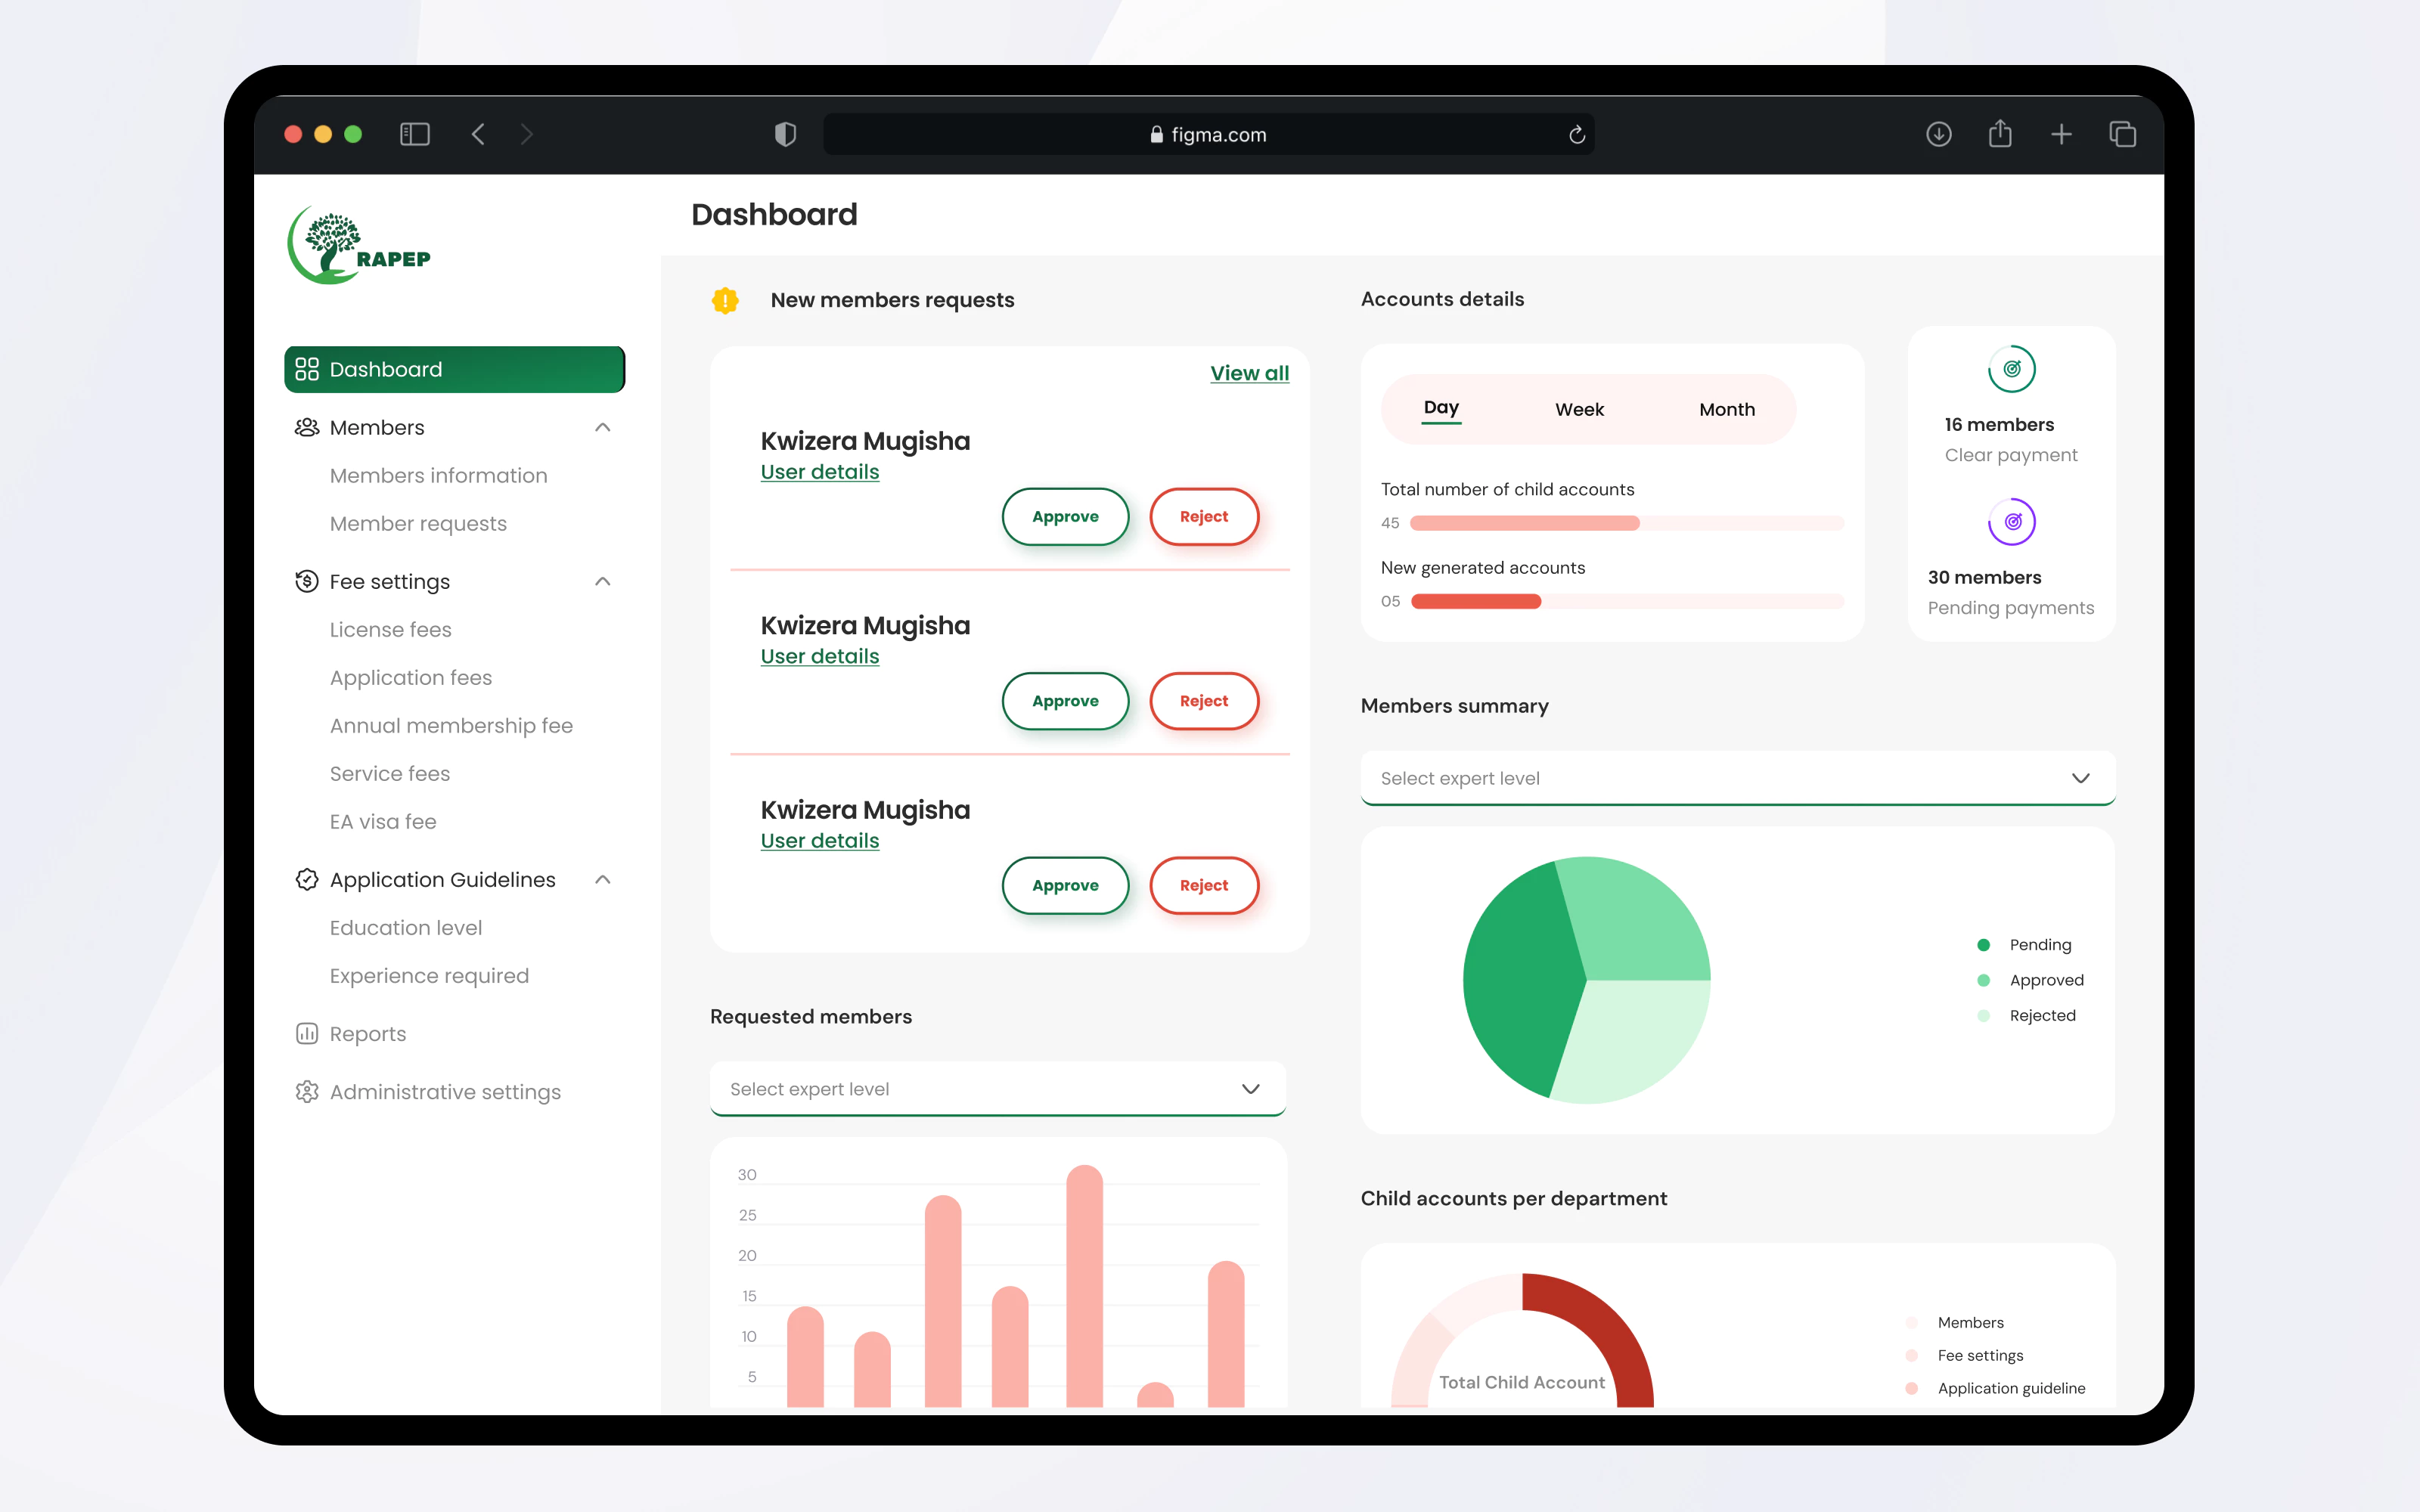Open Annual membership fee page
Screen dimensions: 2420x1512
[451, 725]
